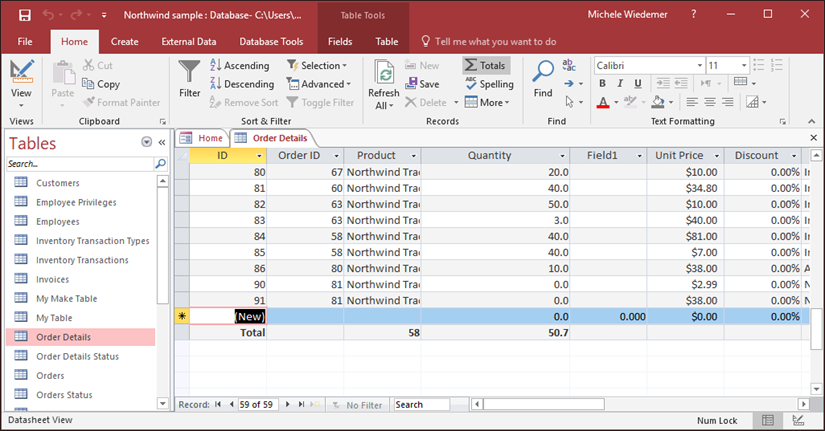Apply Bold formatting

(x=602, y=83)
